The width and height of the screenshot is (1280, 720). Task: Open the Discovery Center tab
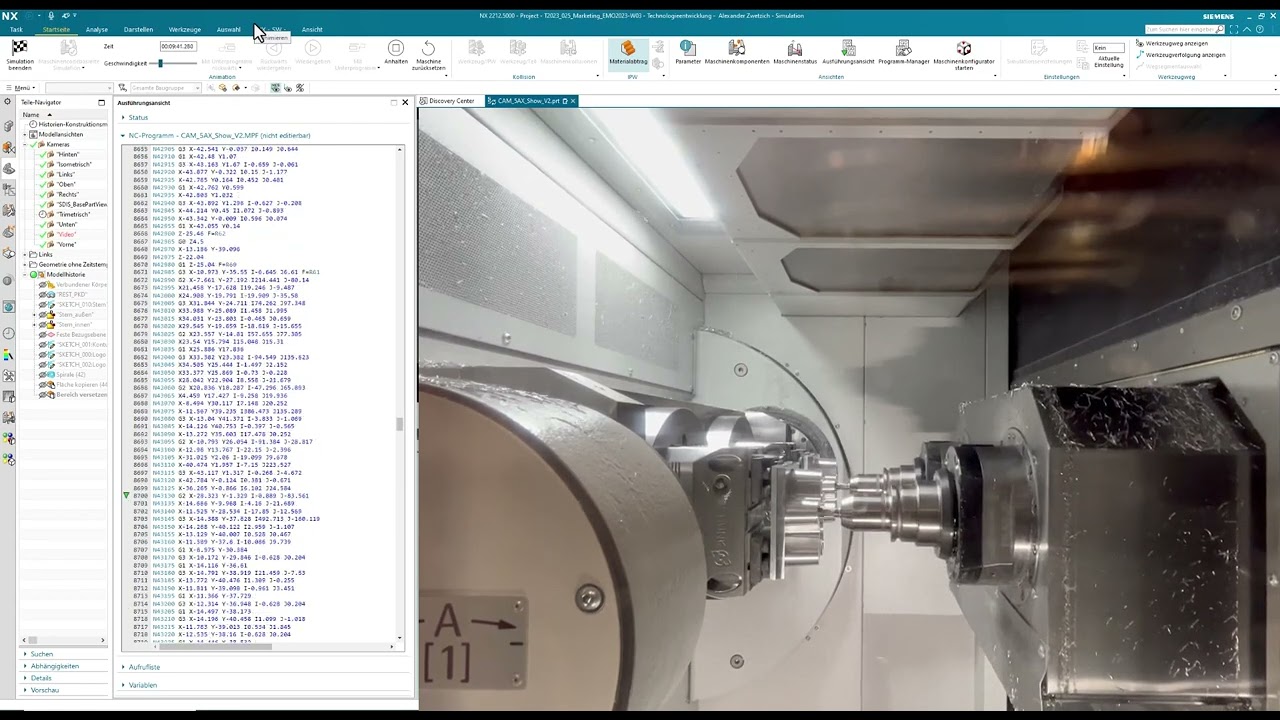point(447,101)
